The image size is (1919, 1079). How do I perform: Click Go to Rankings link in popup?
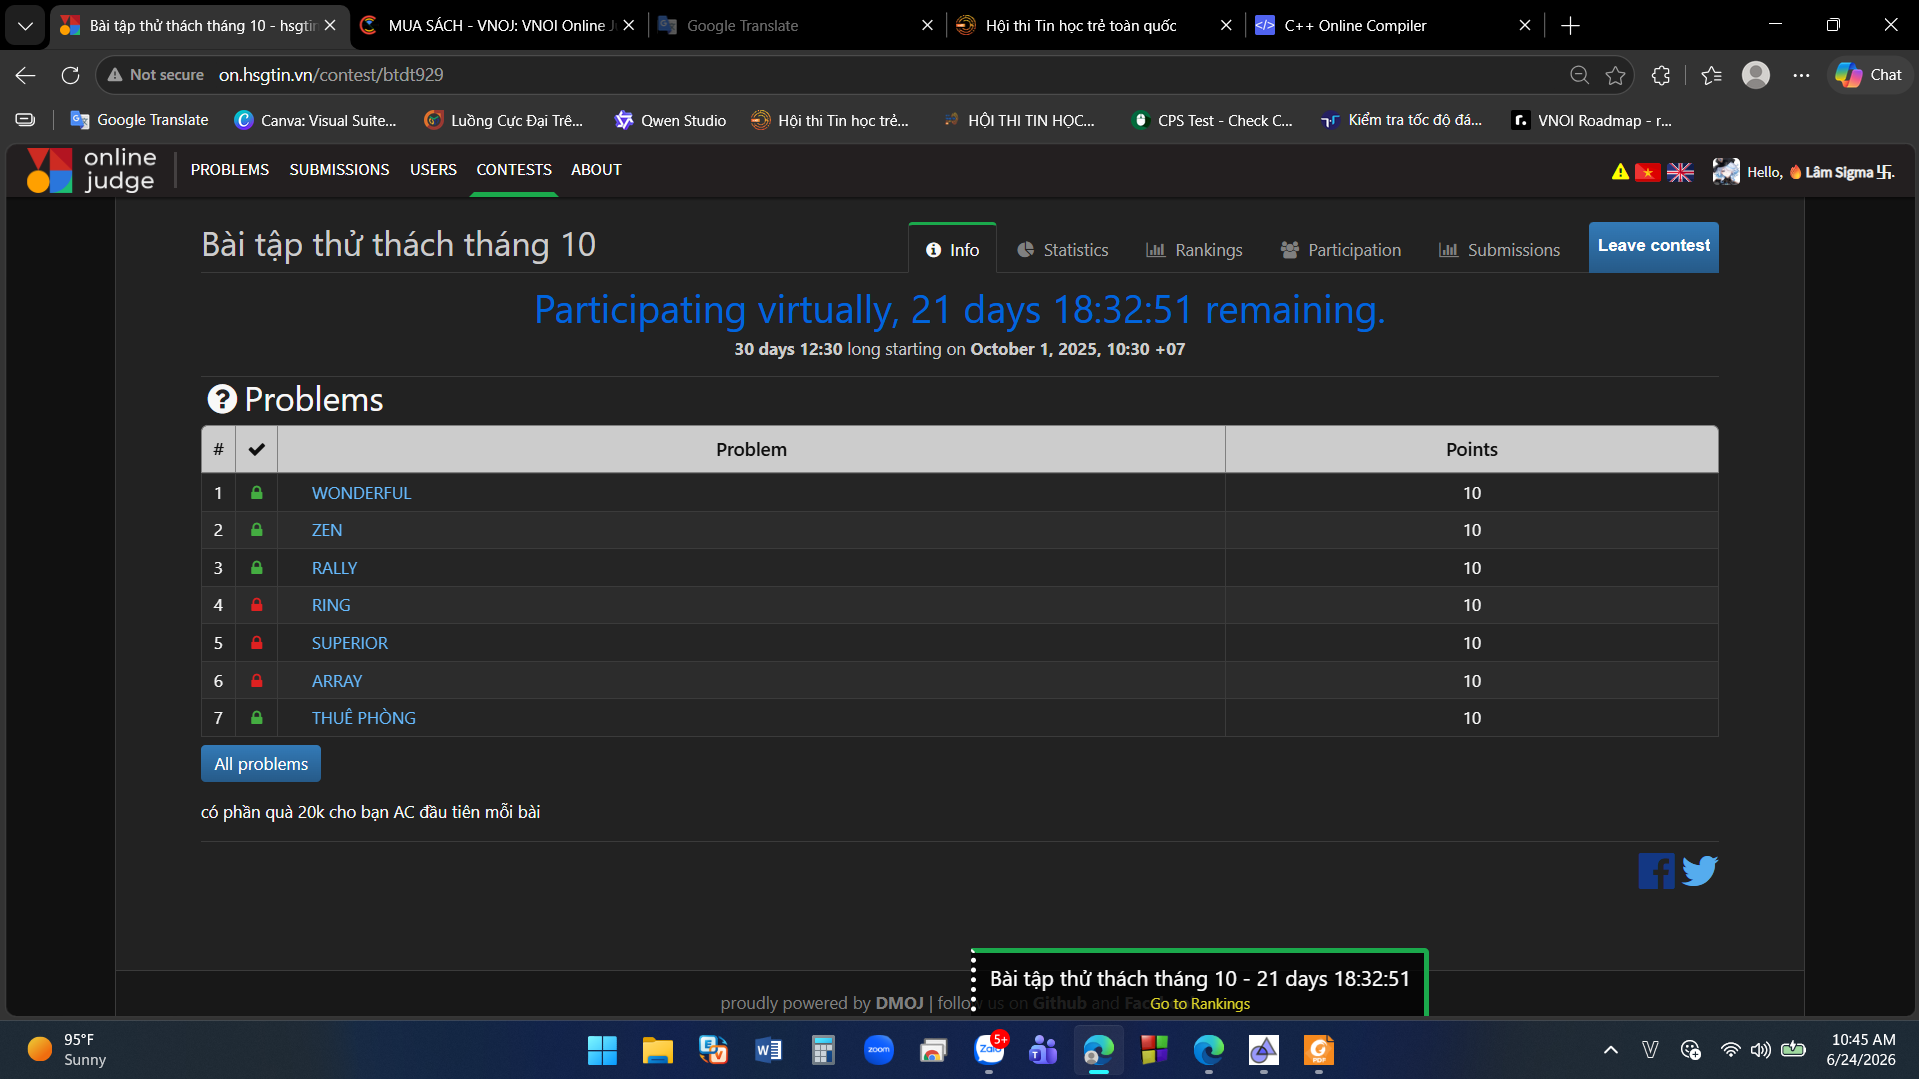click(x=1200, y=1004)
